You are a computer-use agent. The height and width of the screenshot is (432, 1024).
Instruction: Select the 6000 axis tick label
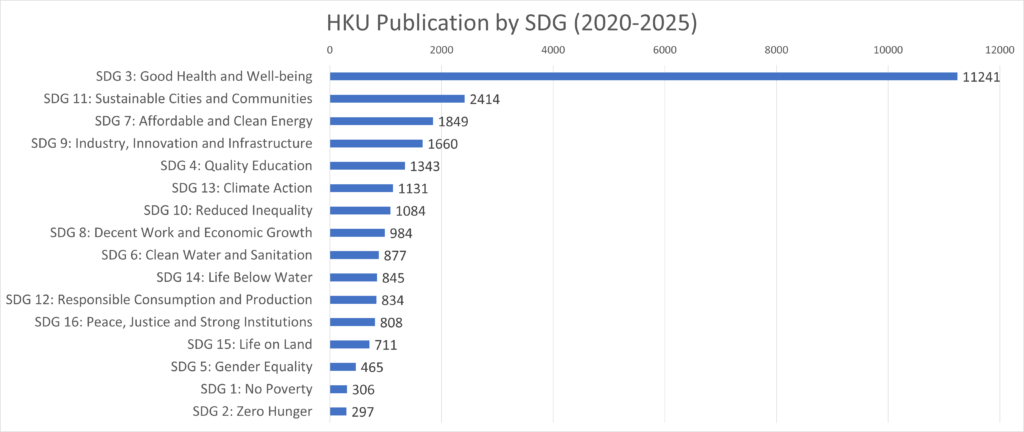tap(664, 49)
